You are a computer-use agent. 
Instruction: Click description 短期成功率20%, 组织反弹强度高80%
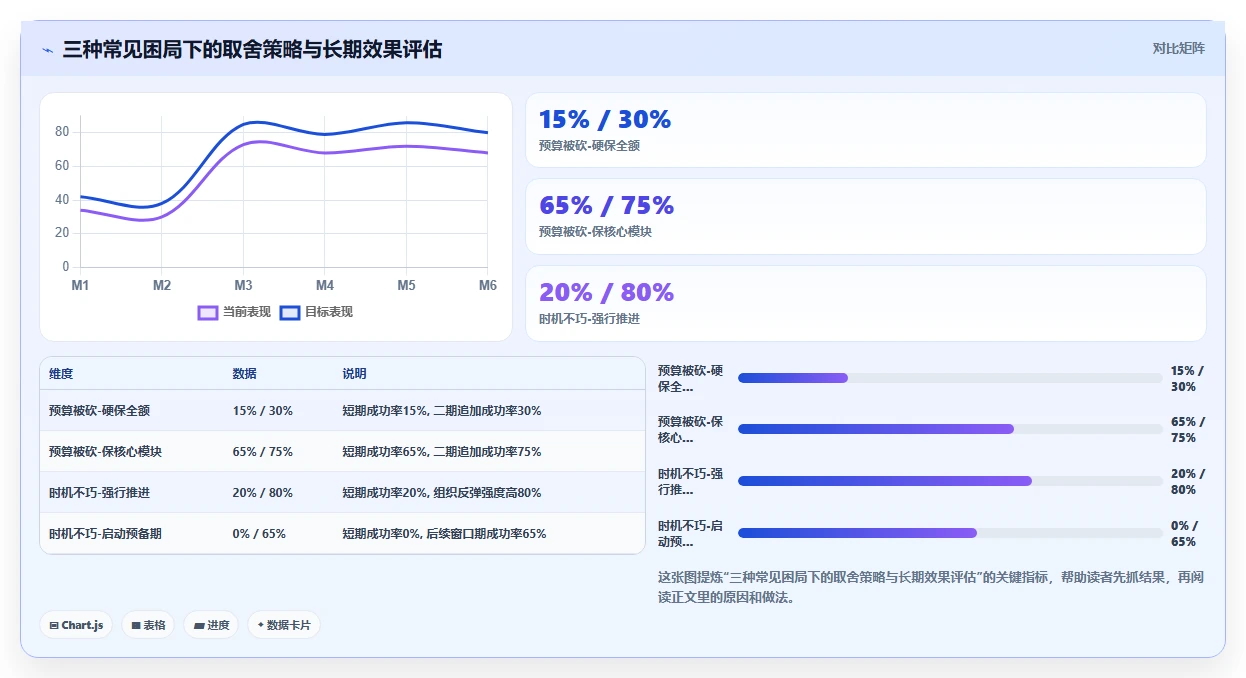[x=442, y=493]
